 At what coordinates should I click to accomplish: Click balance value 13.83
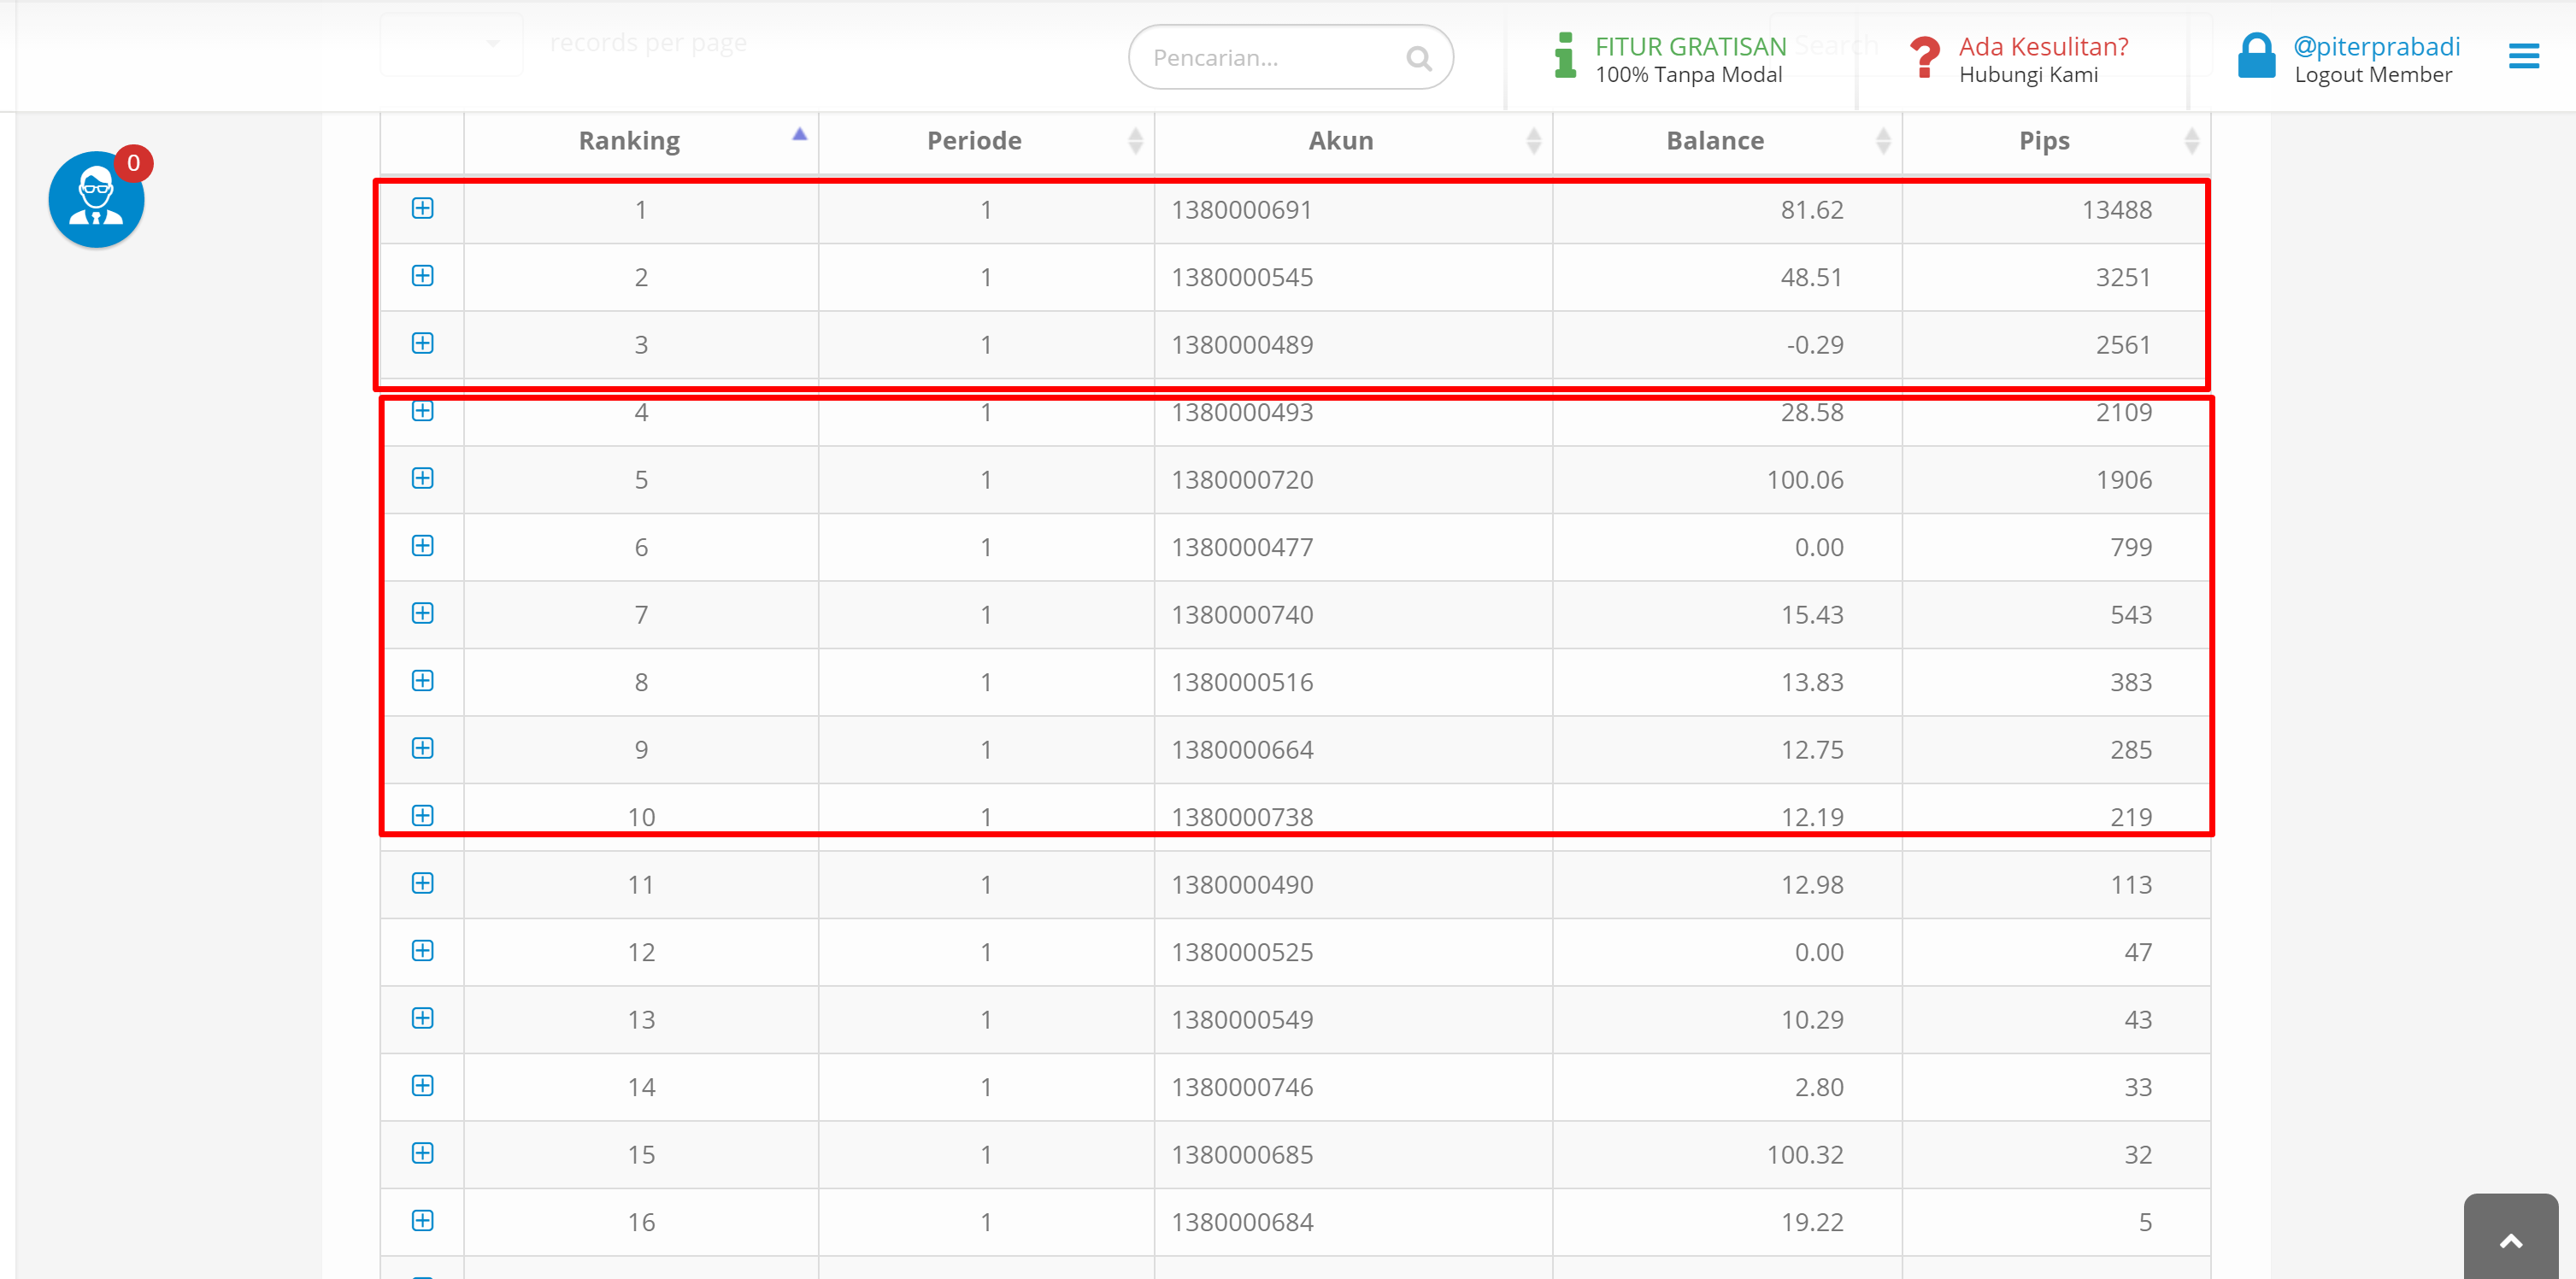pyautogui.click(x=1811, y=682)
